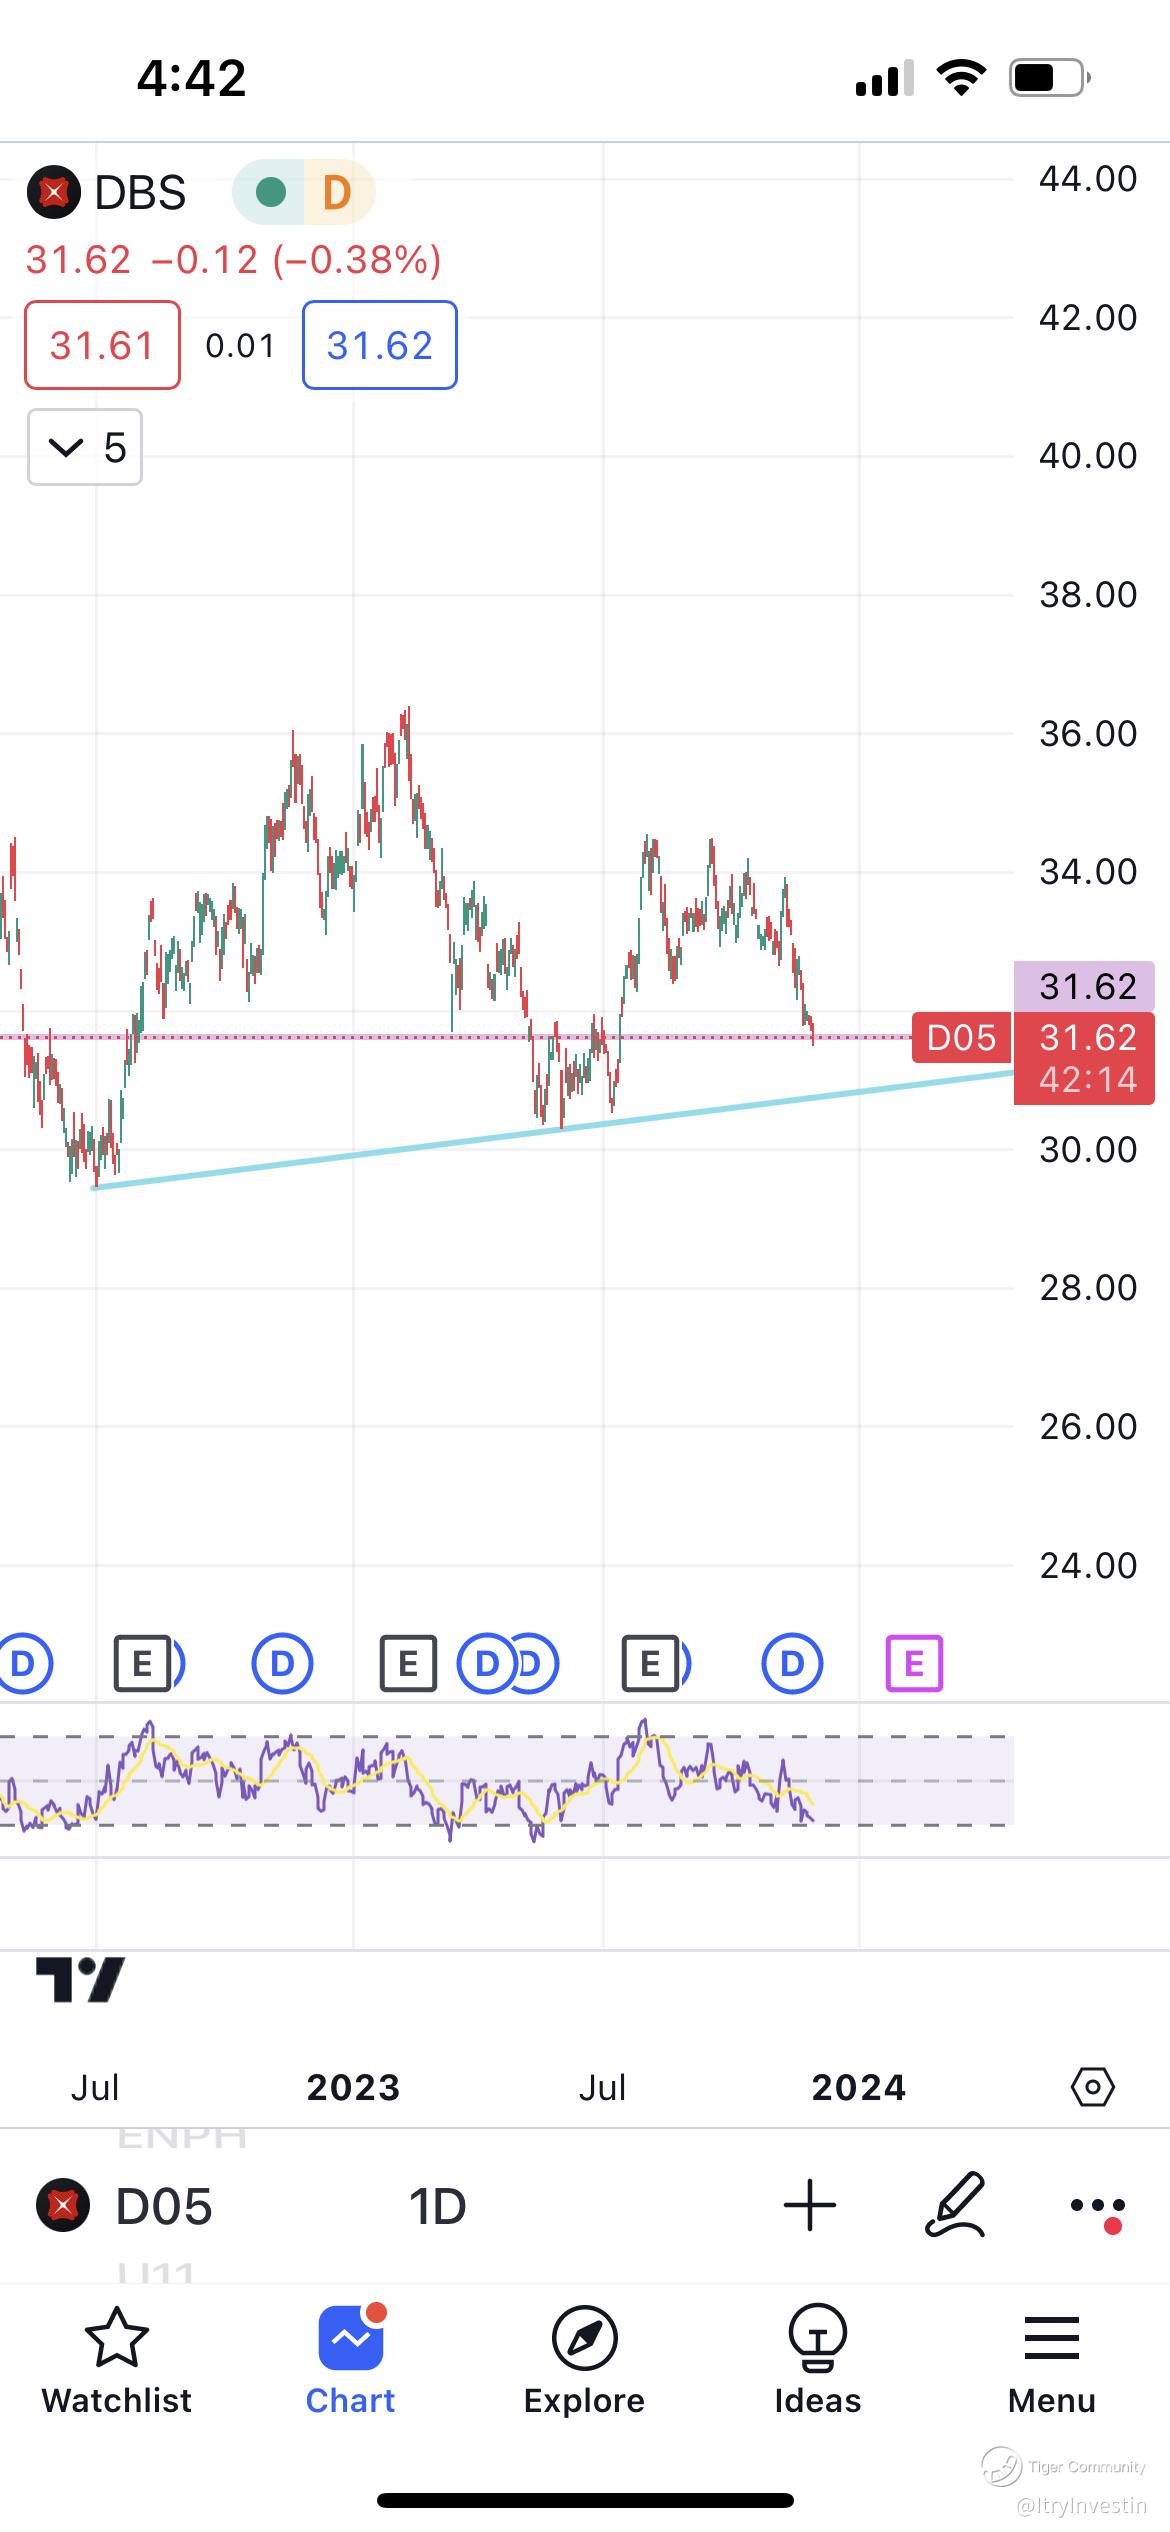
Task: Tap the DBS logo icon at top
Action: 53,192
